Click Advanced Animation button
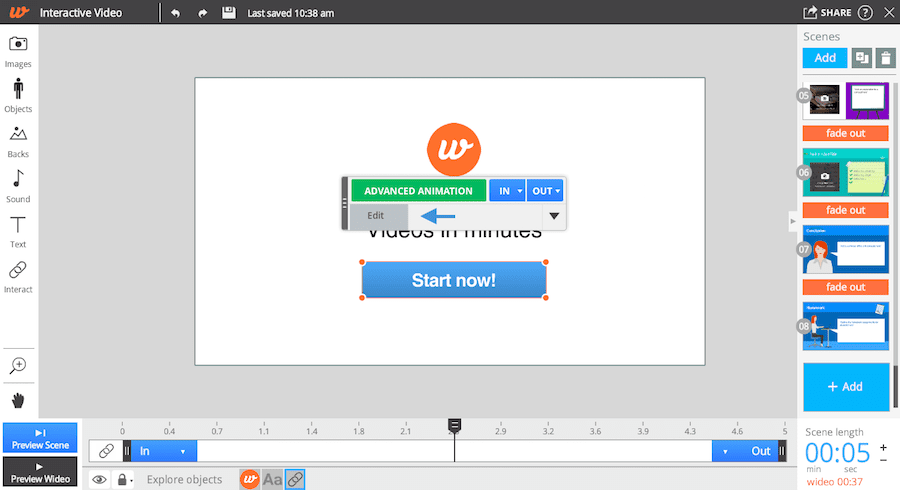This screenshot has height=490, width=900. click(x=418, y=191)
